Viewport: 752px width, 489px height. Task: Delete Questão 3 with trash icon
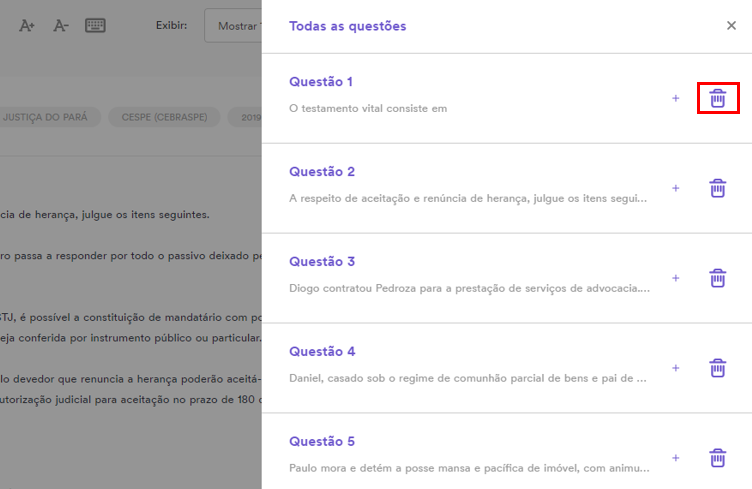tap(717, 278)
